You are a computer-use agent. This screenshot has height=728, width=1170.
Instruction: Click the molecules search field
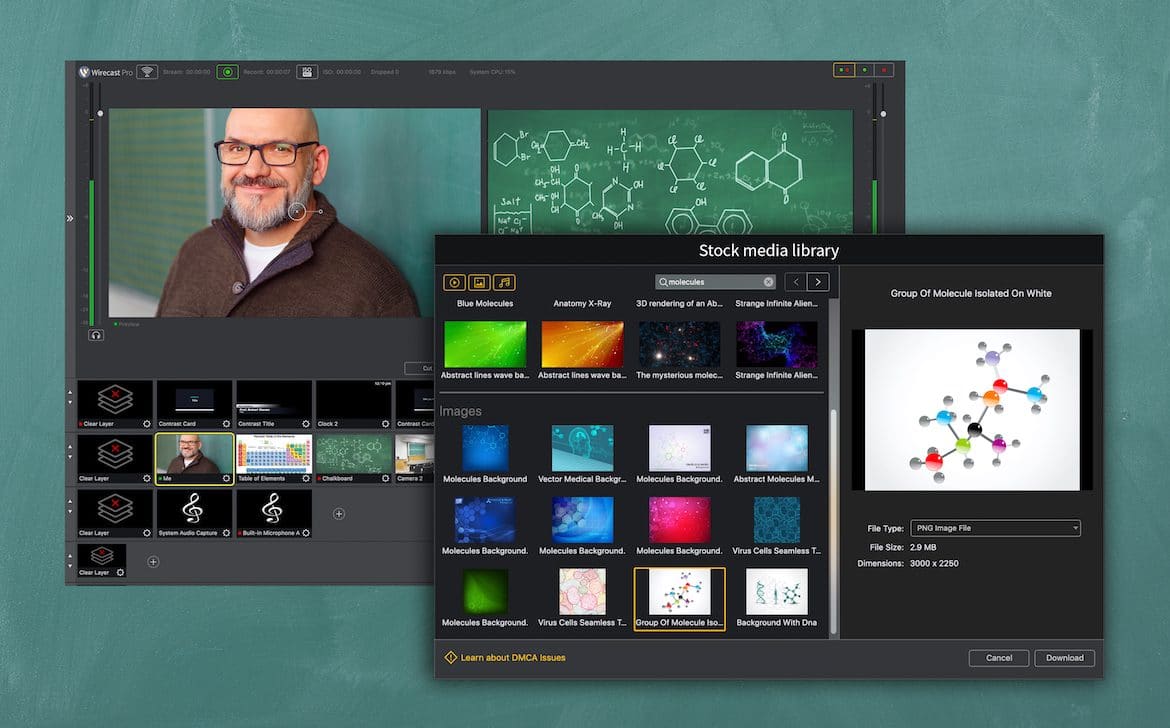tap(715, 282)
